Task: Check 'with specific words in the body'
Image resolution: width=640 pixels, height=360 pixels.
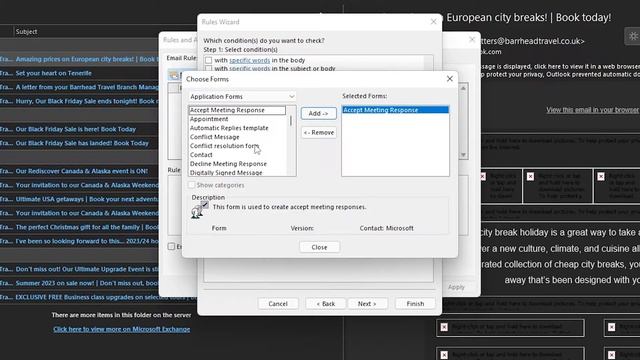Action: pyautogui.click(x=209, y=60)
